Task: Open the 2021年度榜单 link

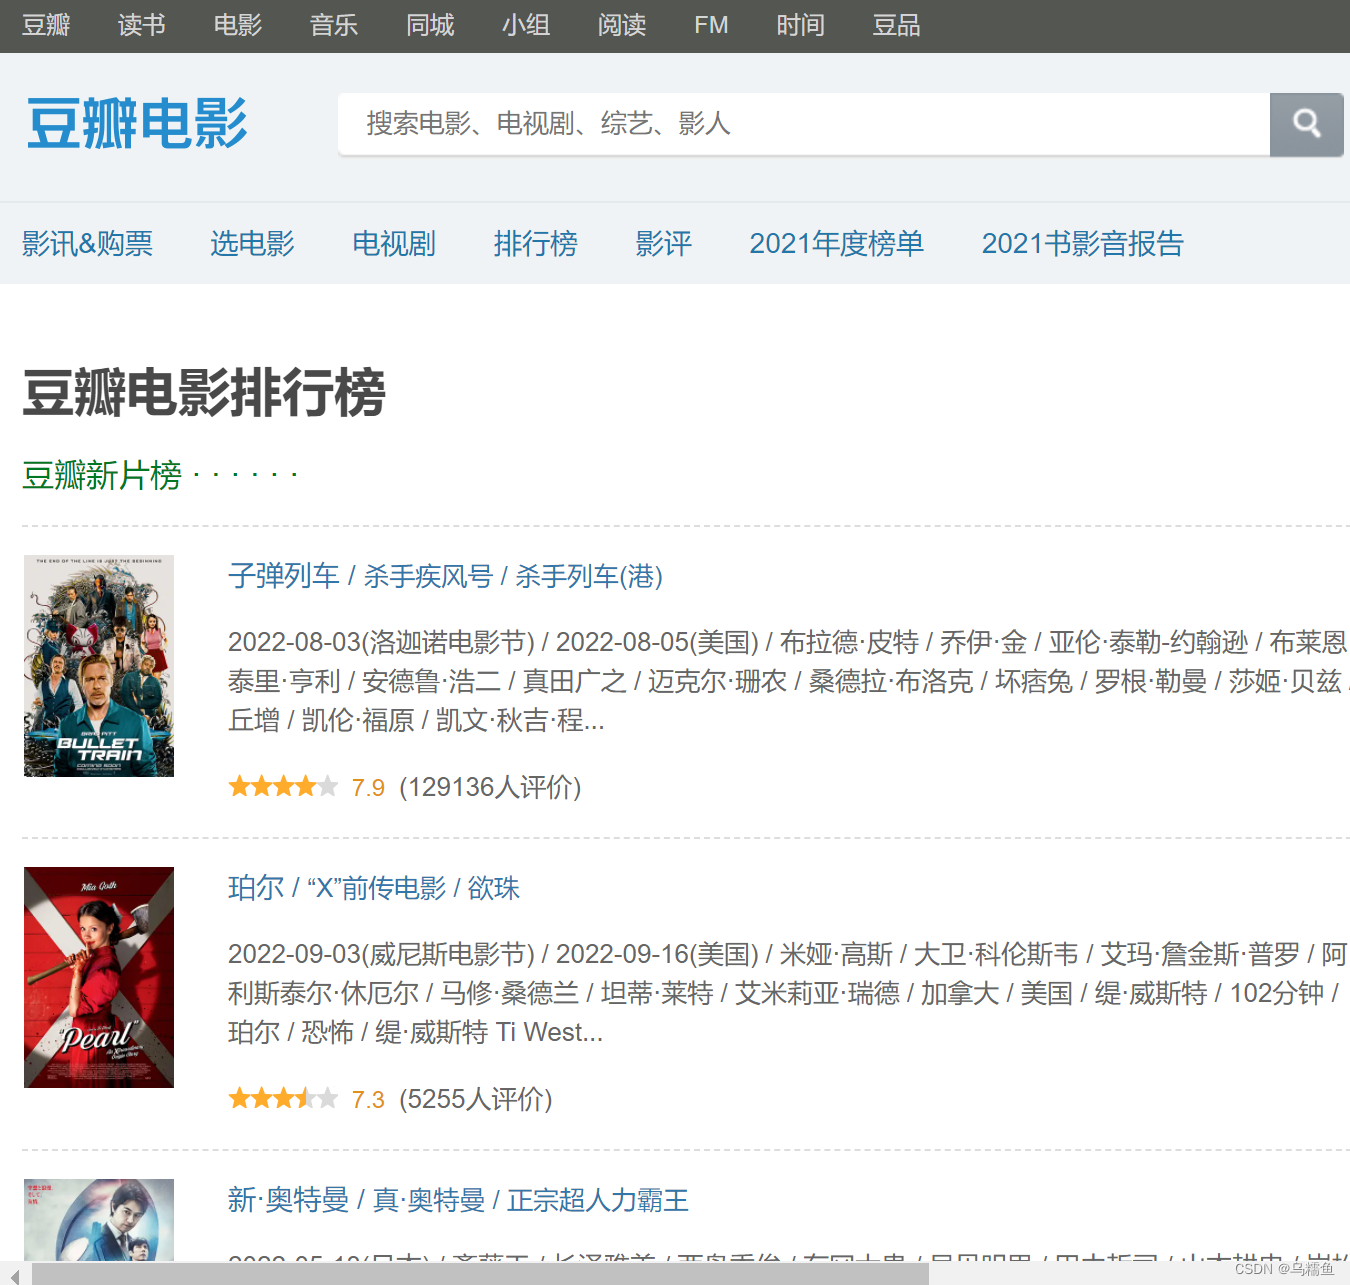Action: click(837, 243)
